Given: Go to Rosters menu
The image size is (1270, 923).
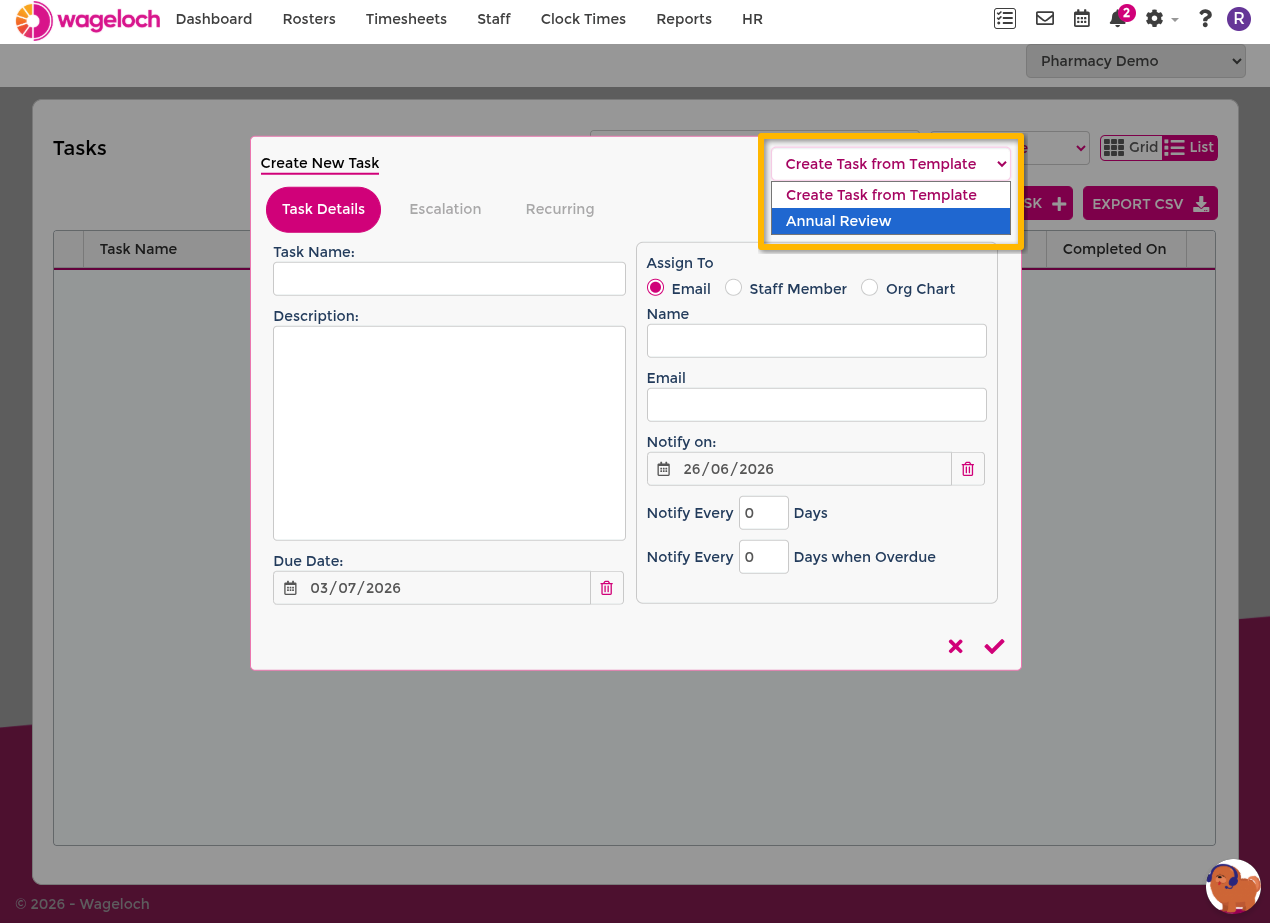Looking at the screenshot, I should (309, 19).
